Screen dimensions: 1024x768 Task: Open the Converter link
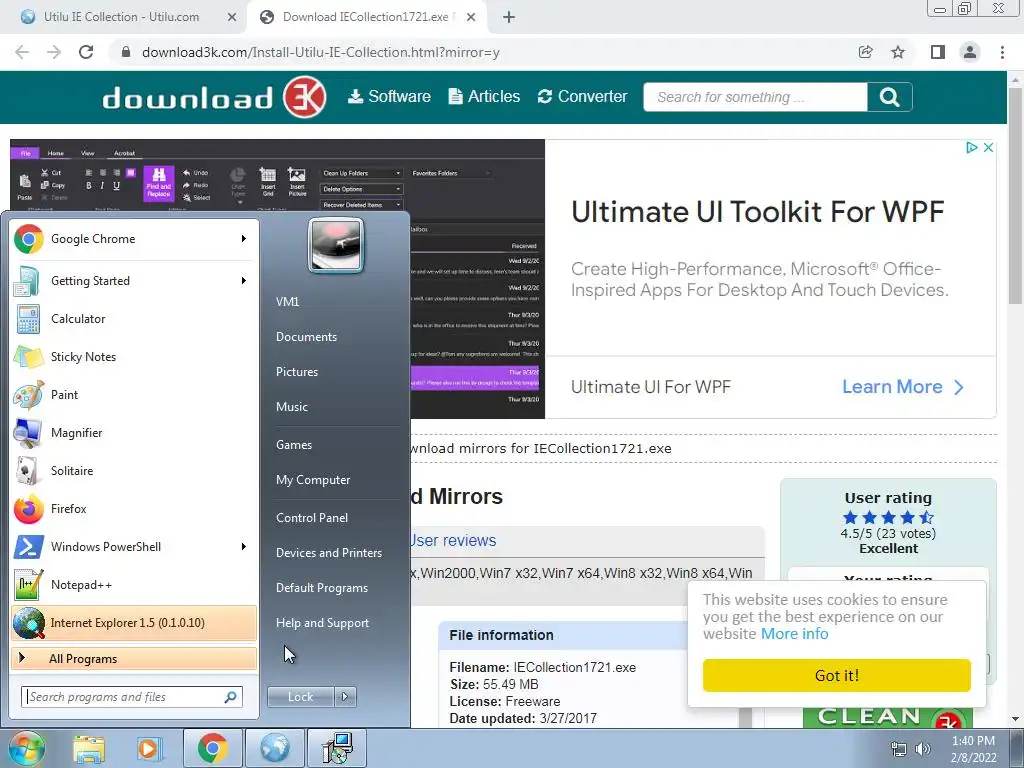[x=583, y=97]
